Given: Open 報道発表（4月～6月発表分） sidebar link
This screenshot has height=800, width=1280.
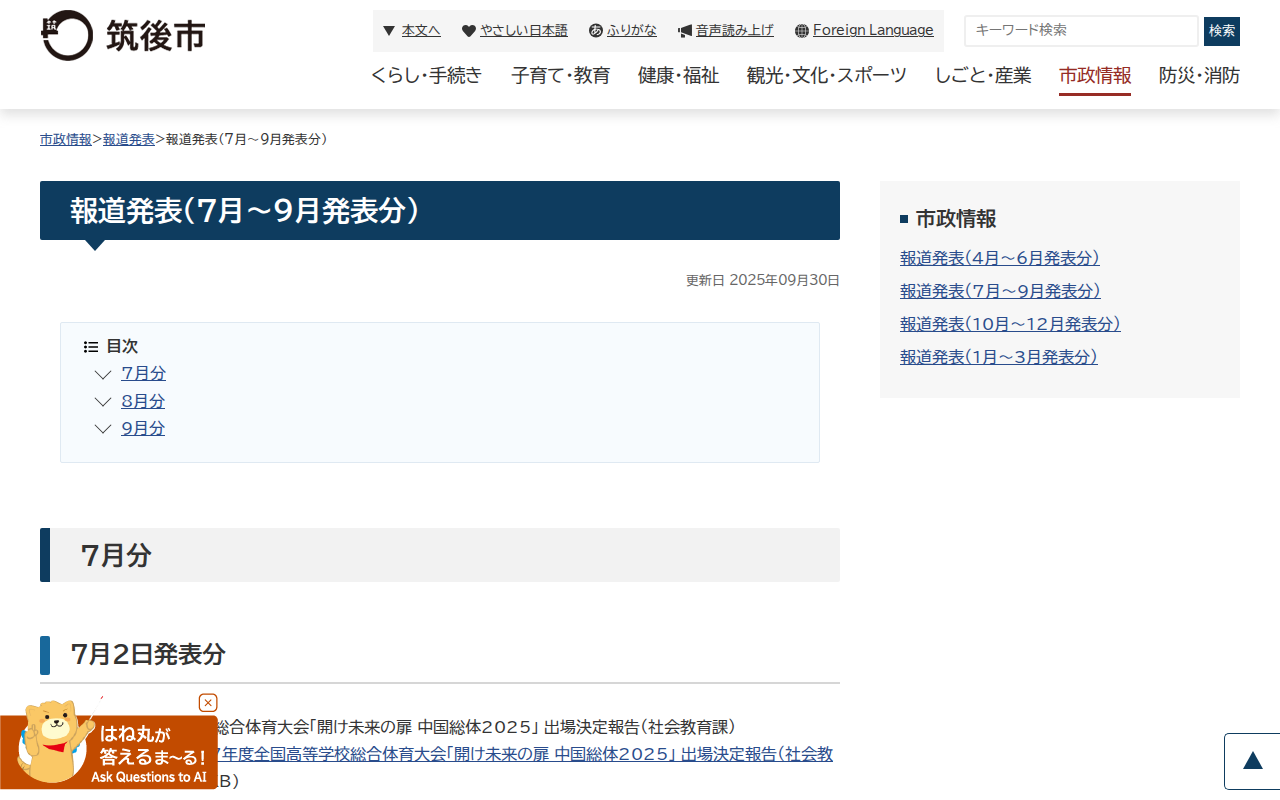Looking at the screenshot, I should point(1000,258).
